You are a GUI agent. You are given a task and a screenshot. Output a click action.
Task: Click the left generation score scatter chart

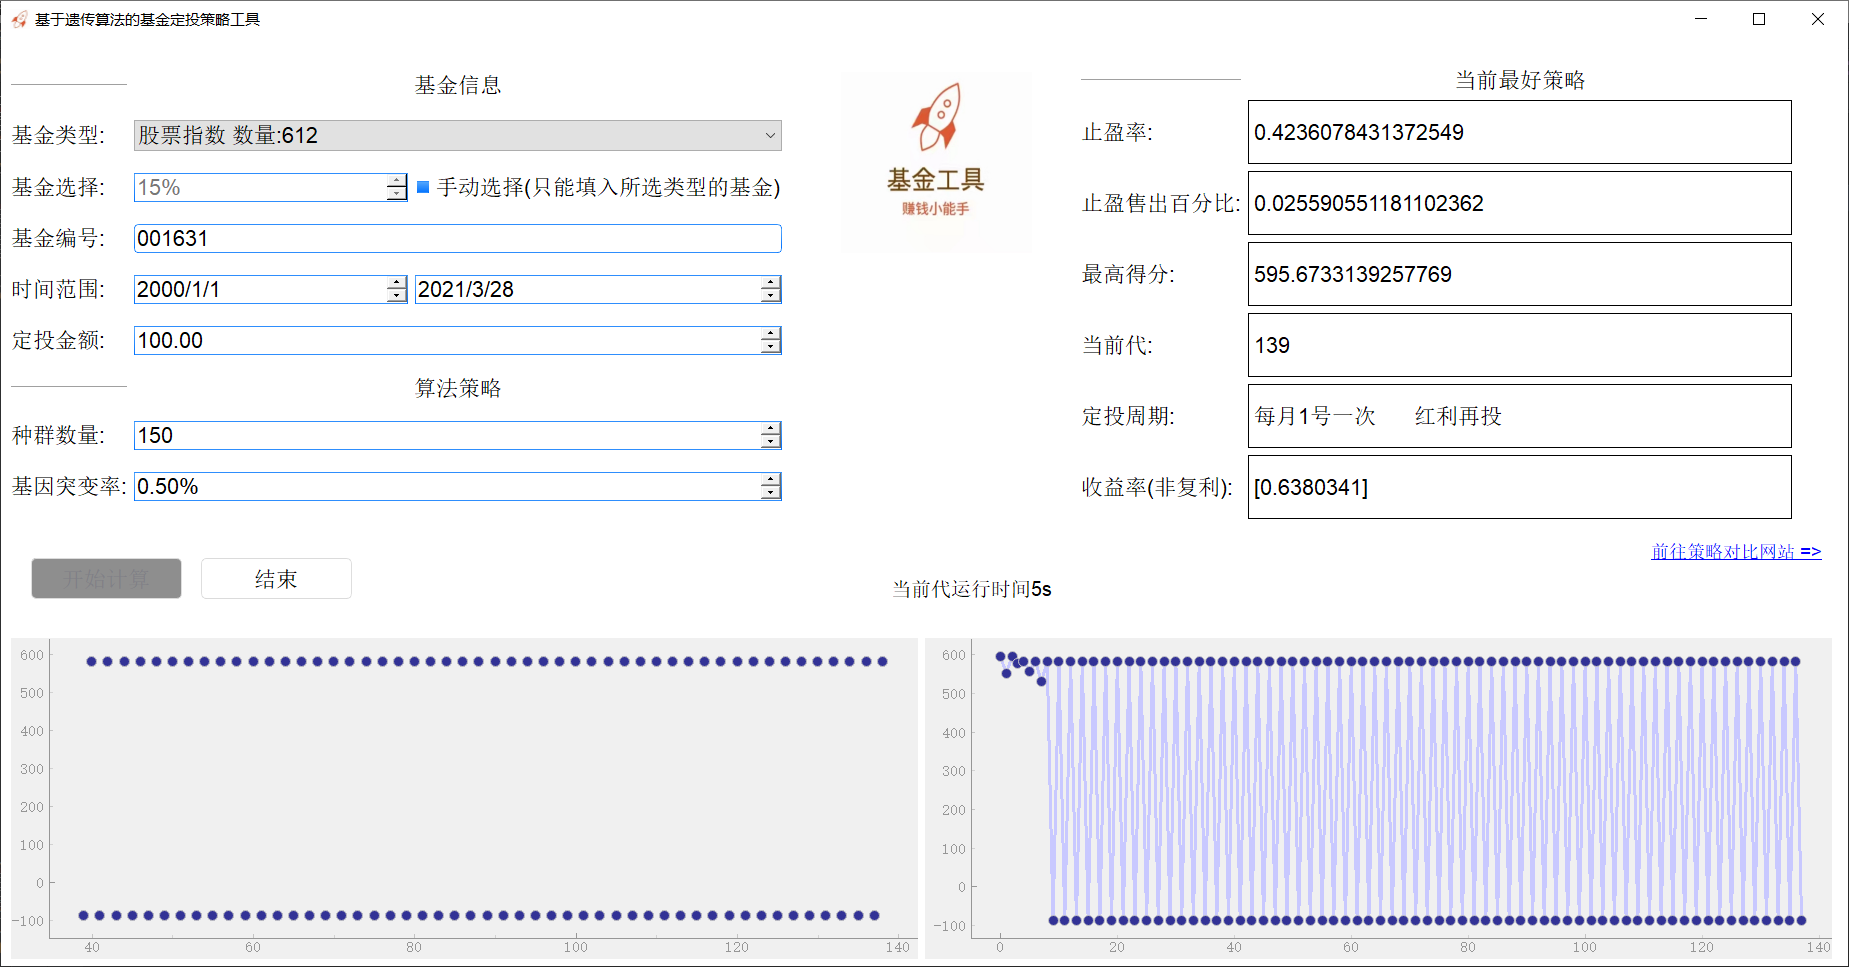click(460, 790)
